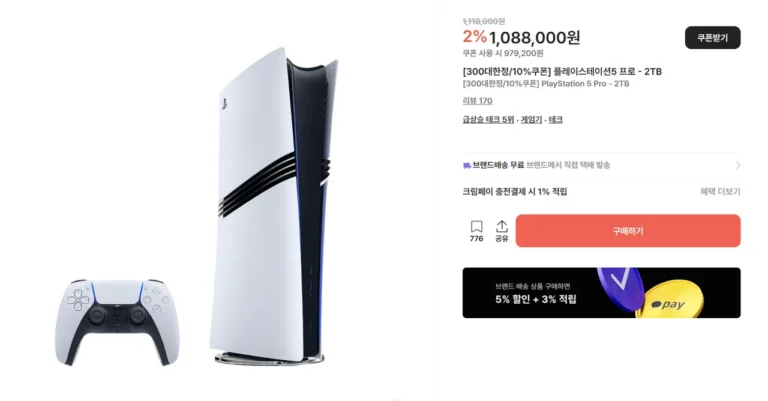The image size is (768, 401).
Task: Open 혜택 더보기 benefits details
Action: [x=720, y=191]
